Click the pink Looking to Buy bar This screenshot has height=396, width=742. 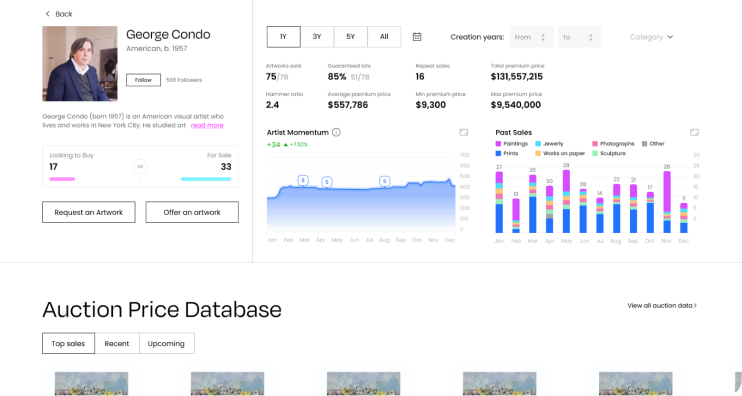click(x=62, y=179)
